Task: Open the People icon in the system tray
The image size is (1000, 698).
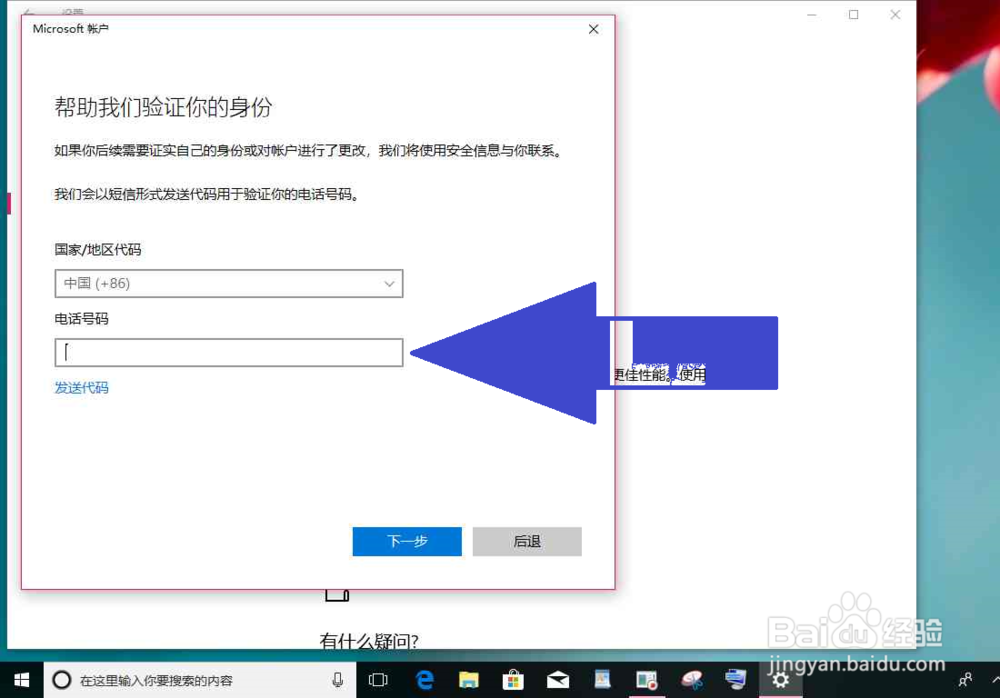Action: point(965,680)
